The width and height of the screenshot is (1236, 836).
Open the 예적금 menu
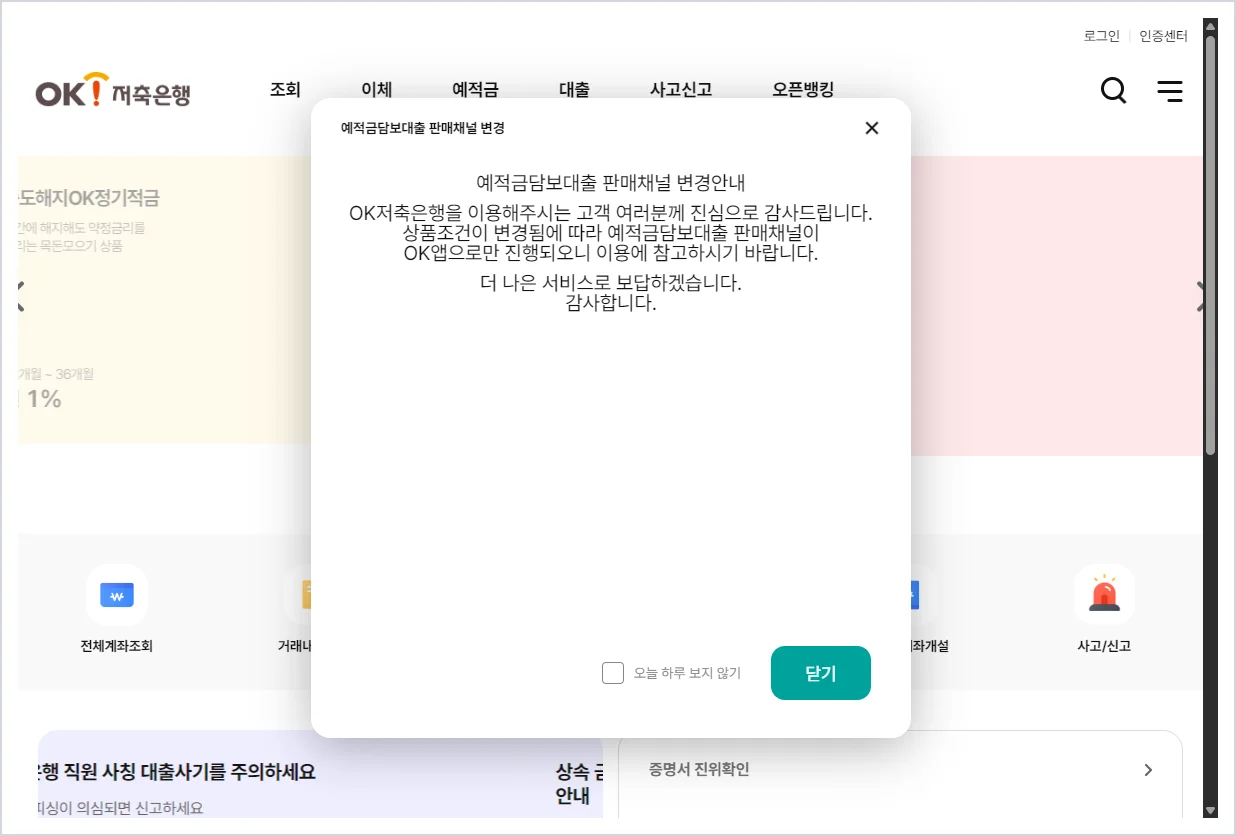click(475, 89)
